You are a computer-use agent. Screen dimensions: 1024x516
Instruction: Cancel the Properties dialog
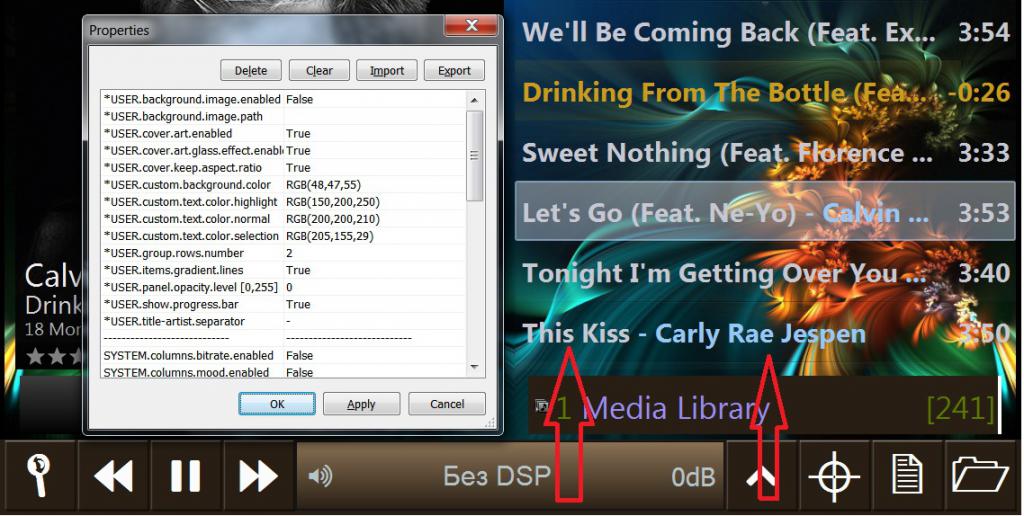click(447, 404)
